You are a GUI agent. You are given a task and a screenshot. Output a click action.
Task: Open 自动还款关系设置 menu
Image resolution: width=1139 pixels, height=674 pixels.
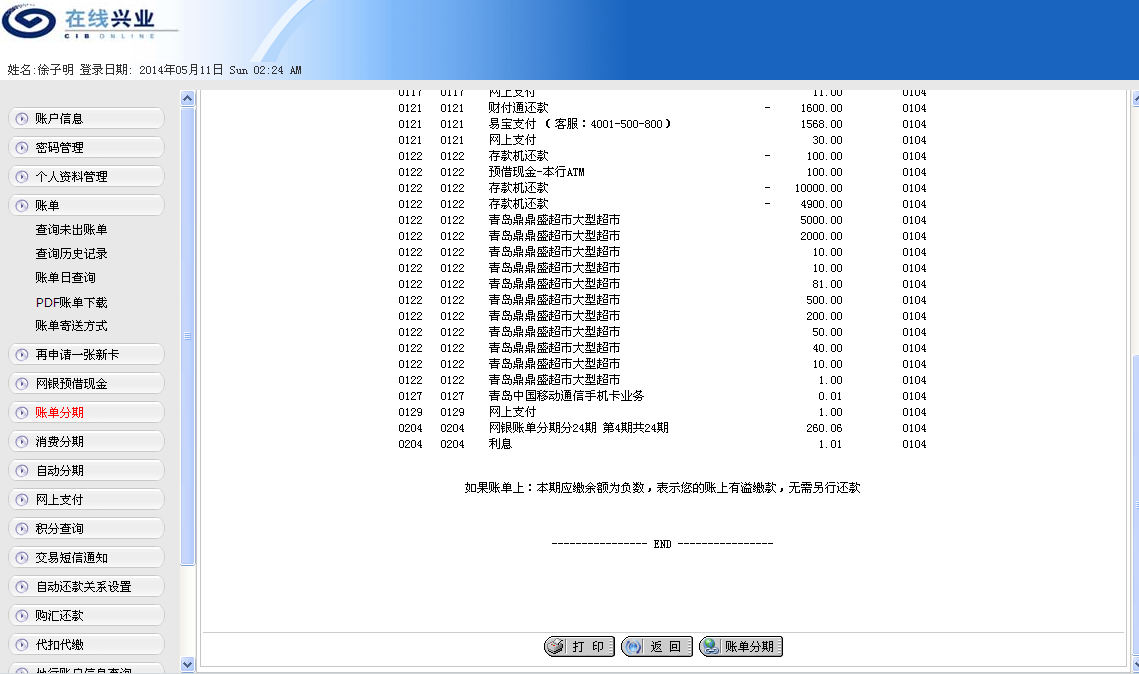click(x=86, y=587)
